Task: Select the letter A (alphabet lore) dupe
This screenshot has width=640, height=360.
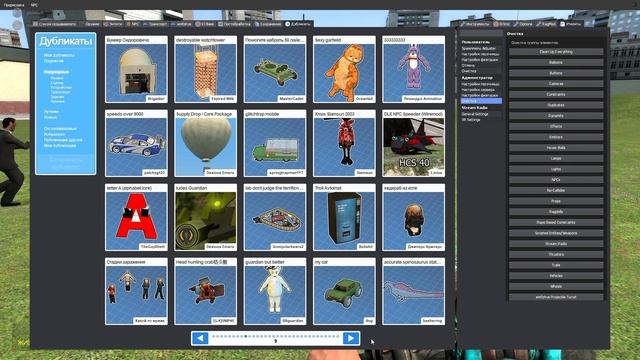Action: click(x=136, y=217)
